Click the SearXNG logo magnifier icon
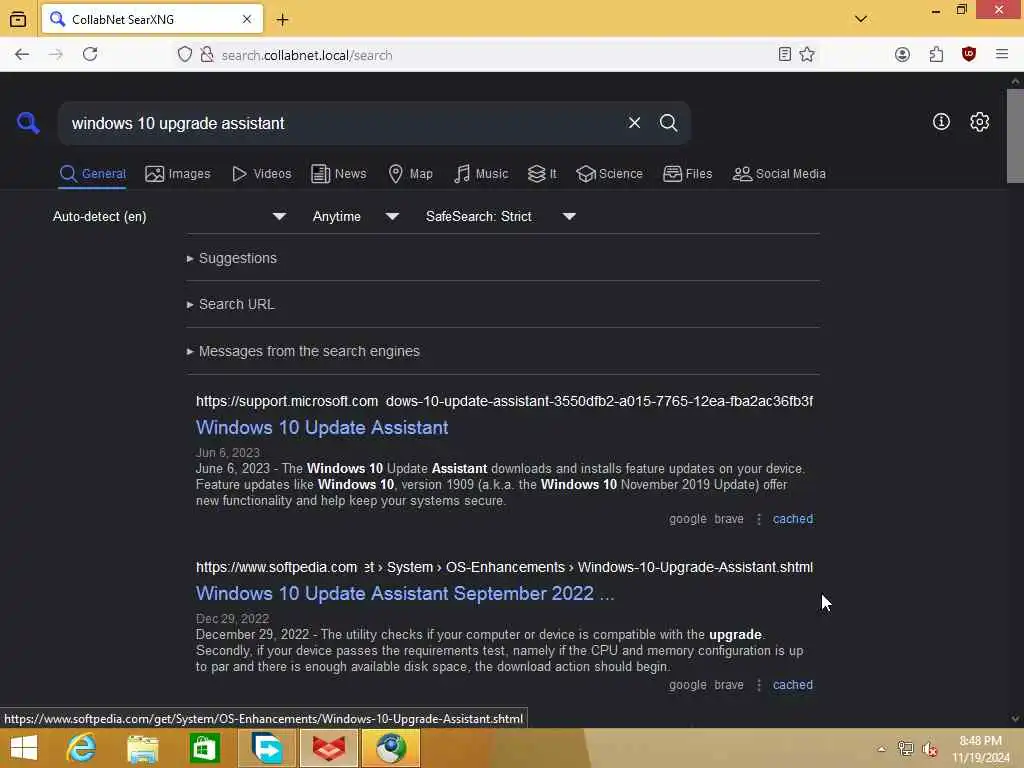Screen dimensions: 1024x768 (x=28, y=123)
